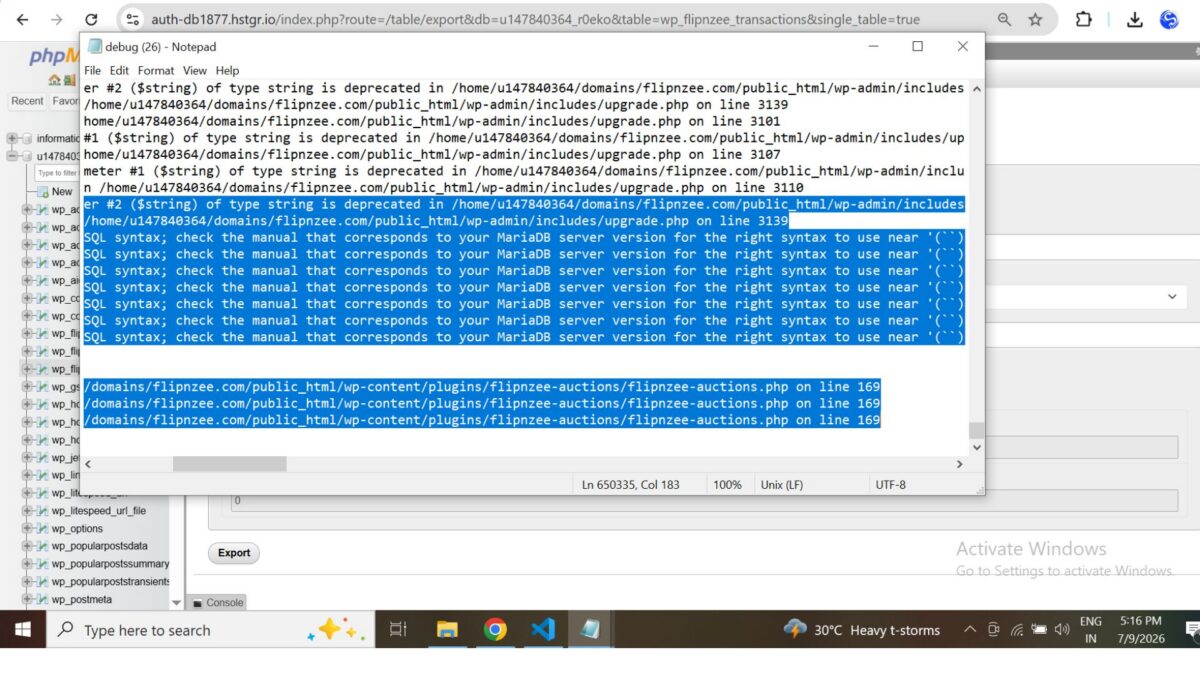Viewport: 1200px width, 675px height.
Task: Open the Windows Start menu
Action: [22, 630]
